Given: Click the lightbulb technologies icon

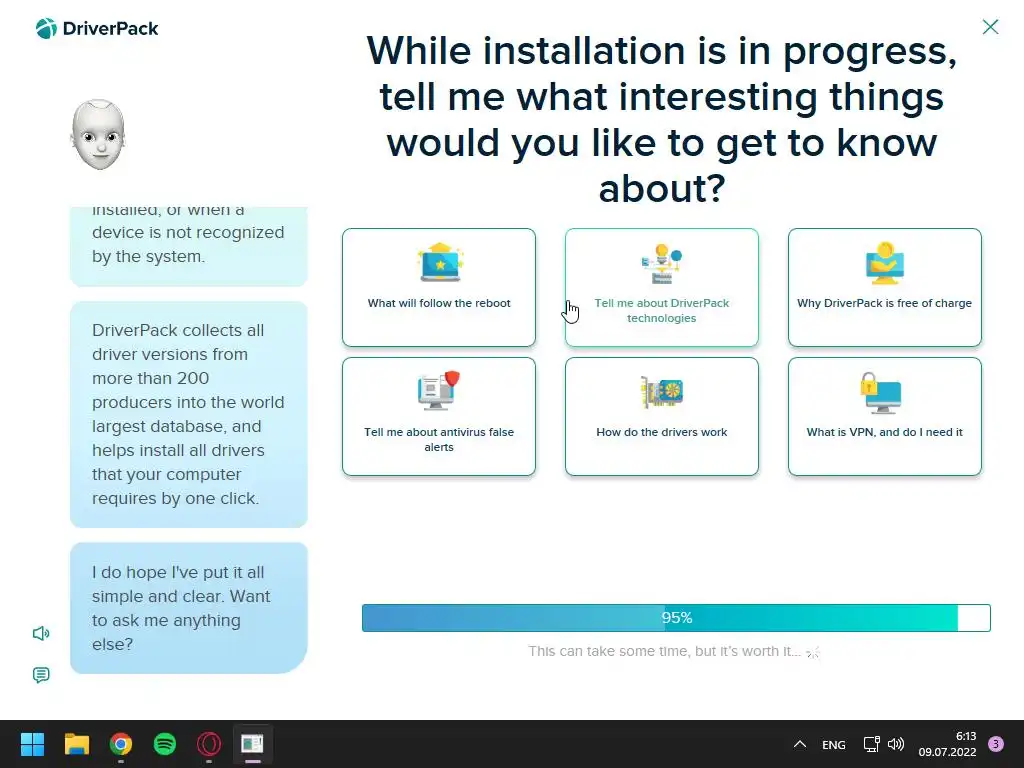Looking at the screenshot, I should tap(662, 263).
